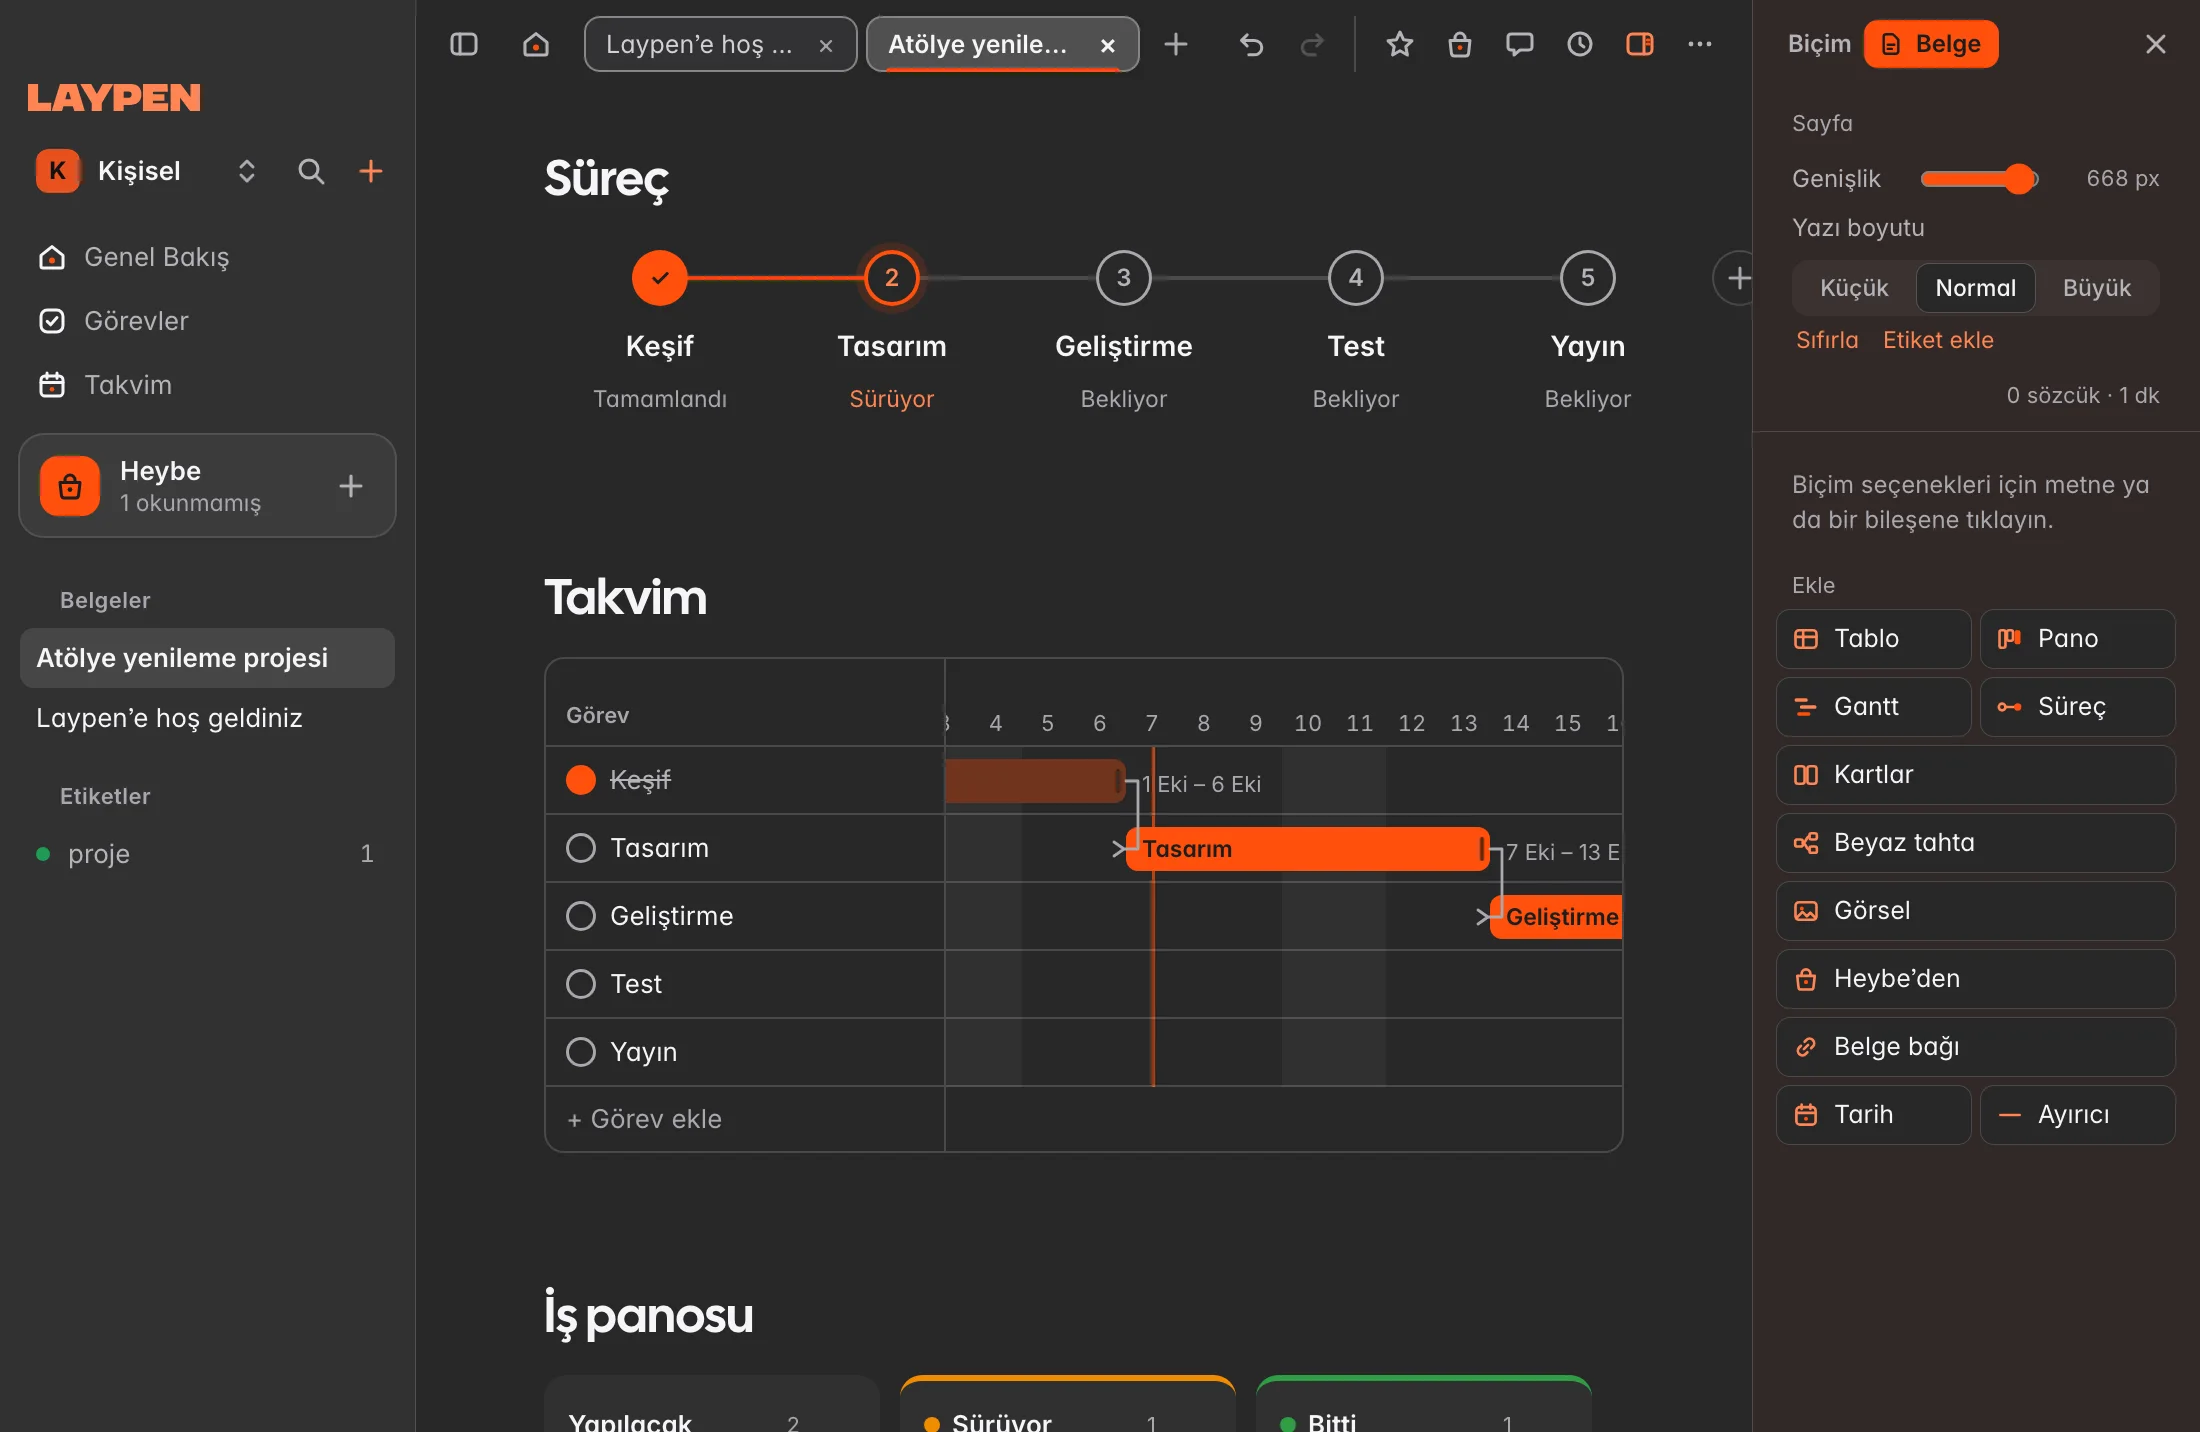2200x1432 pixels.
Task: Switch to the Biçim tab
Action: (x=1819, y=44)
